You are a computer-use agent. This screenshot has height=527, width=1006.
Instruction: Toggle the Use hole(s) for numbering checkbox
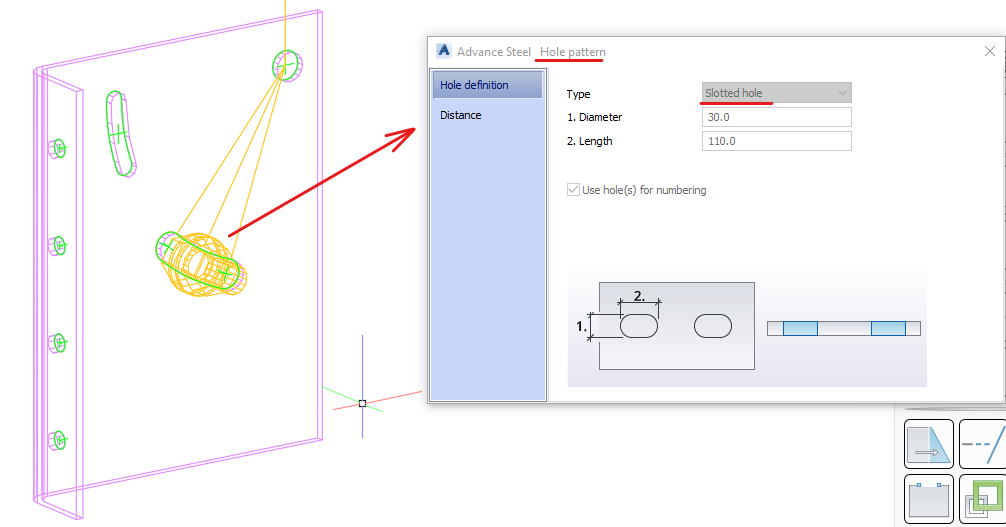click(x=573, y=189)
